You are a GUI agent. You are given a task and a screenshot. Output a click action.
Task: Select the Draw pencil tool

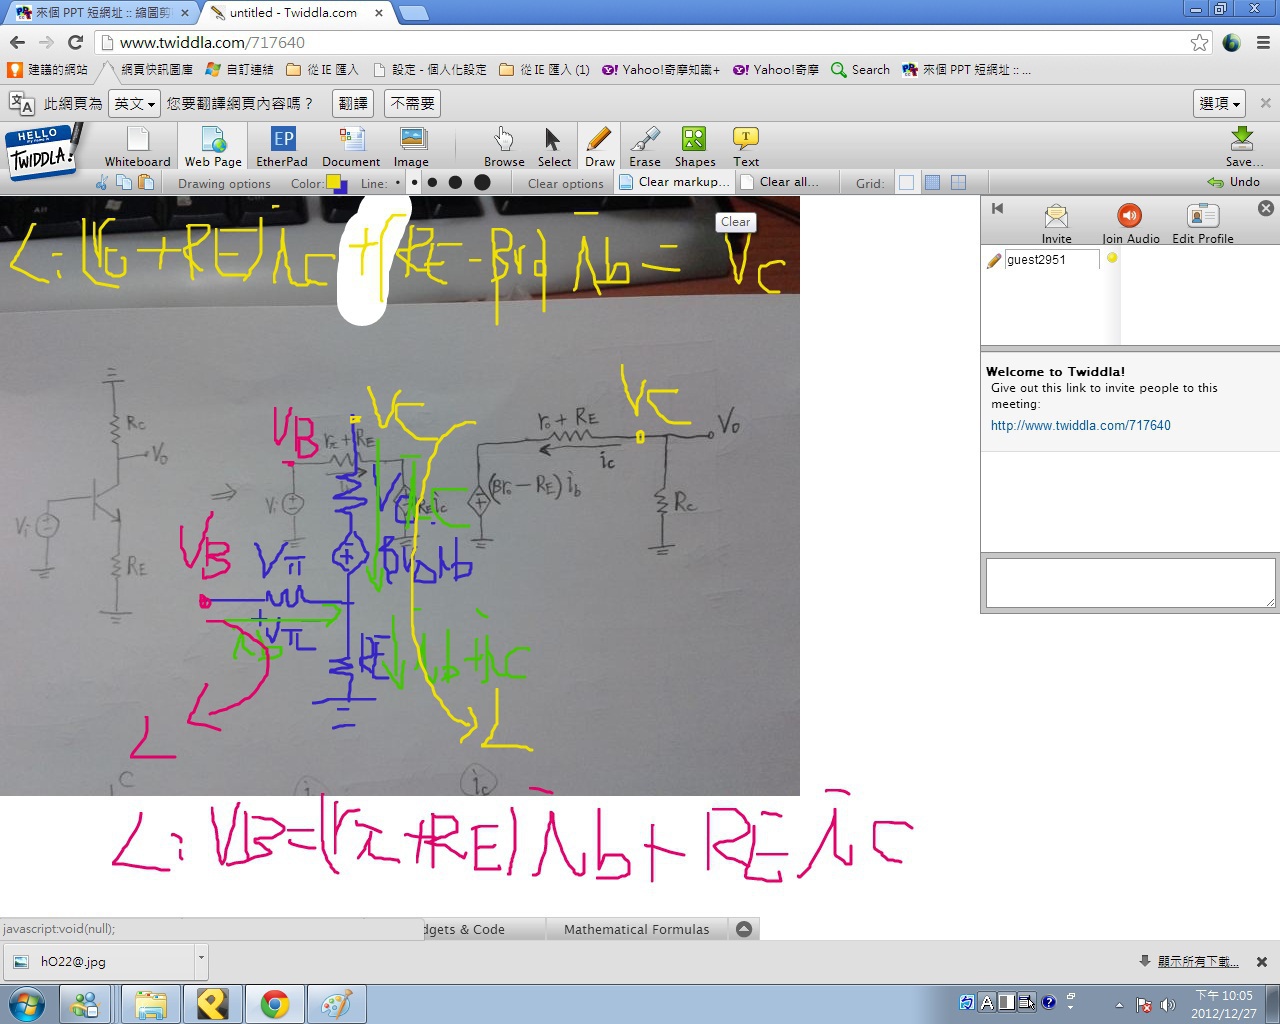pos(599,146)
